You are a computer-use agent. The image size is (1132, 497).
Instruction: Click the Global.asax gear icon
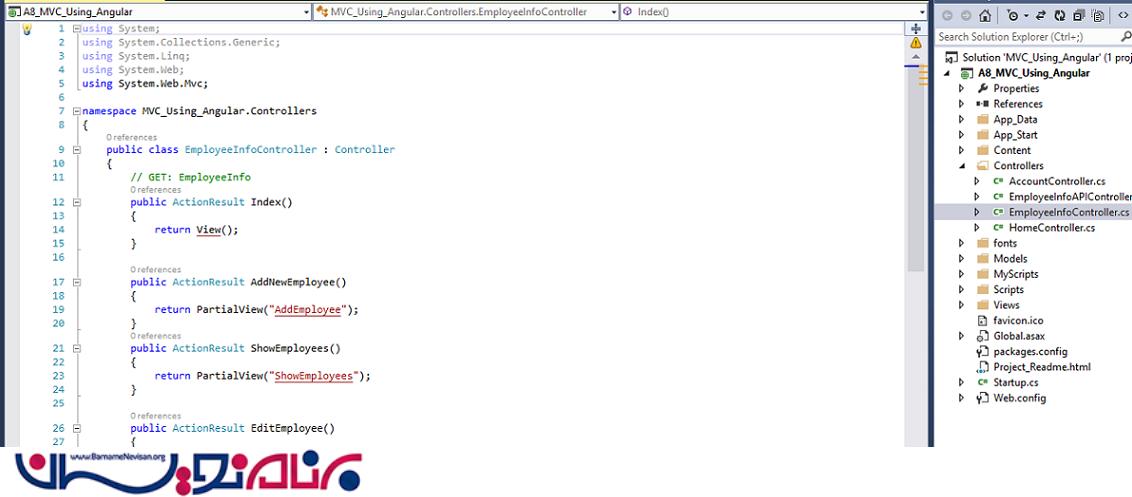(x=982, y=336)
